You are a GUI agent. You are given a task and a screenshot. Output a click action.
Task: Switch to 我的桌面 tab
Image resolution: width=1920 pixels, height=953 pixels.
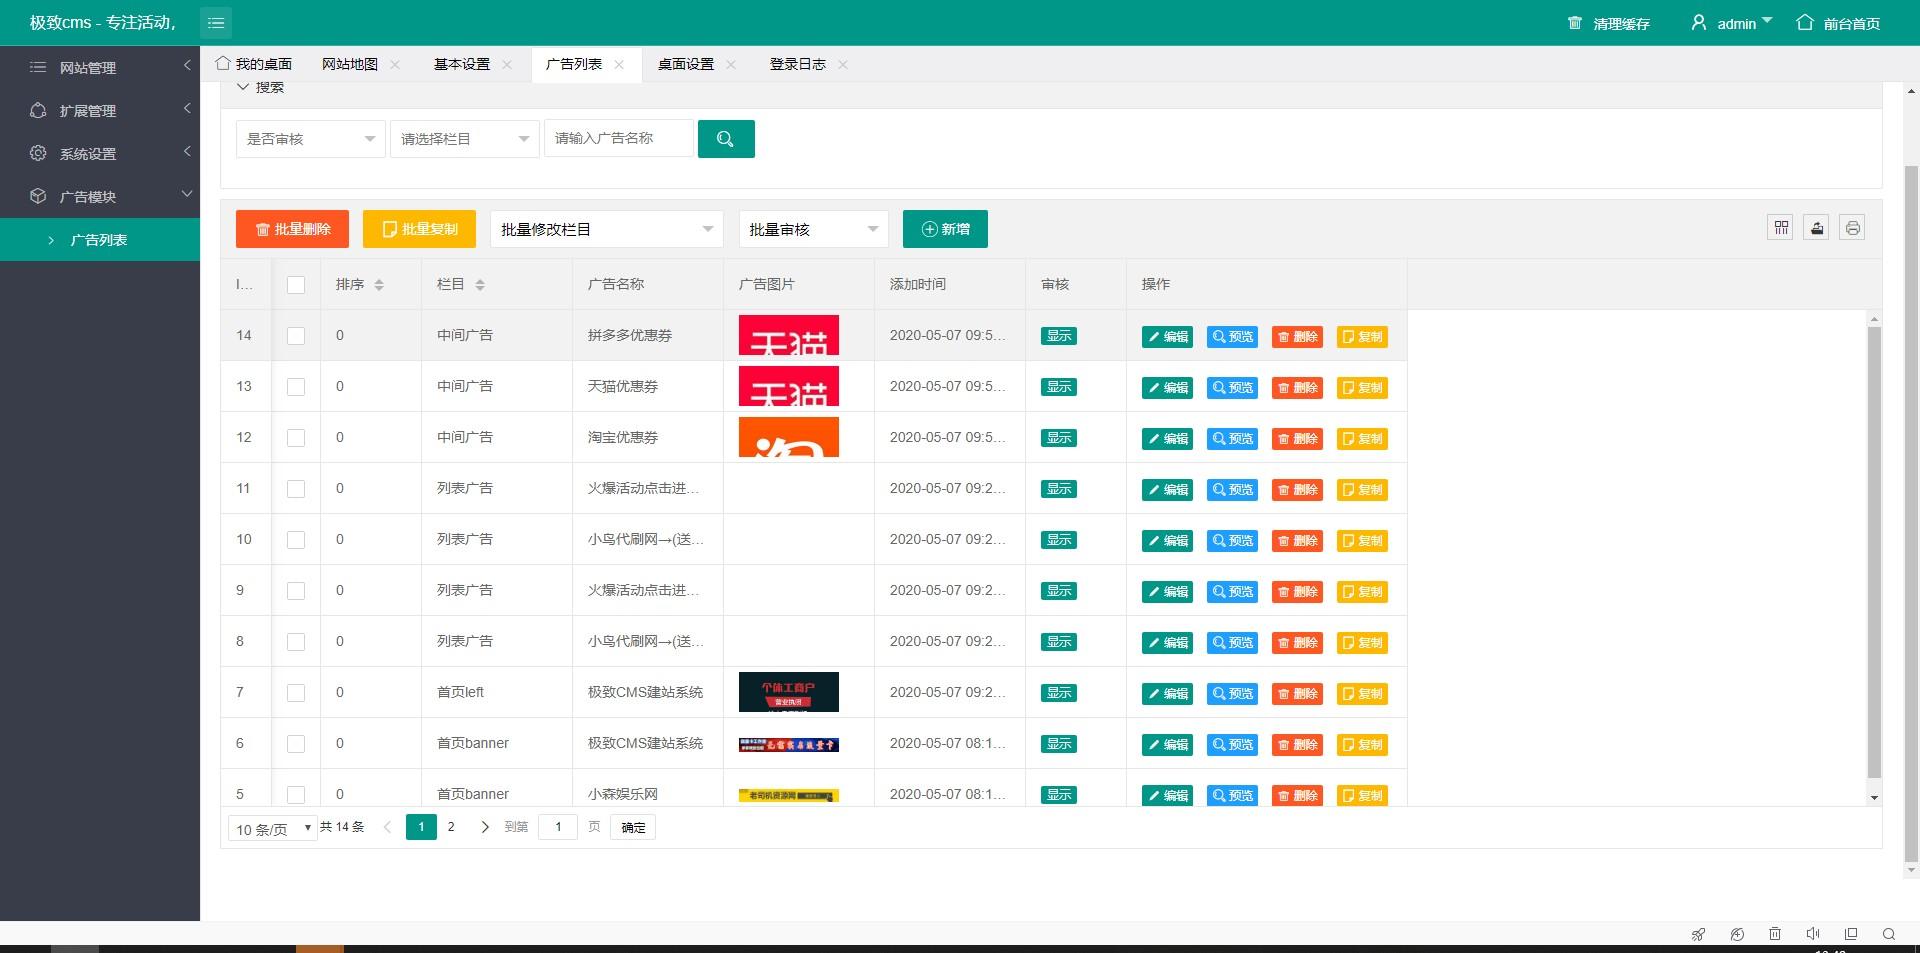[x=254, y=64]
